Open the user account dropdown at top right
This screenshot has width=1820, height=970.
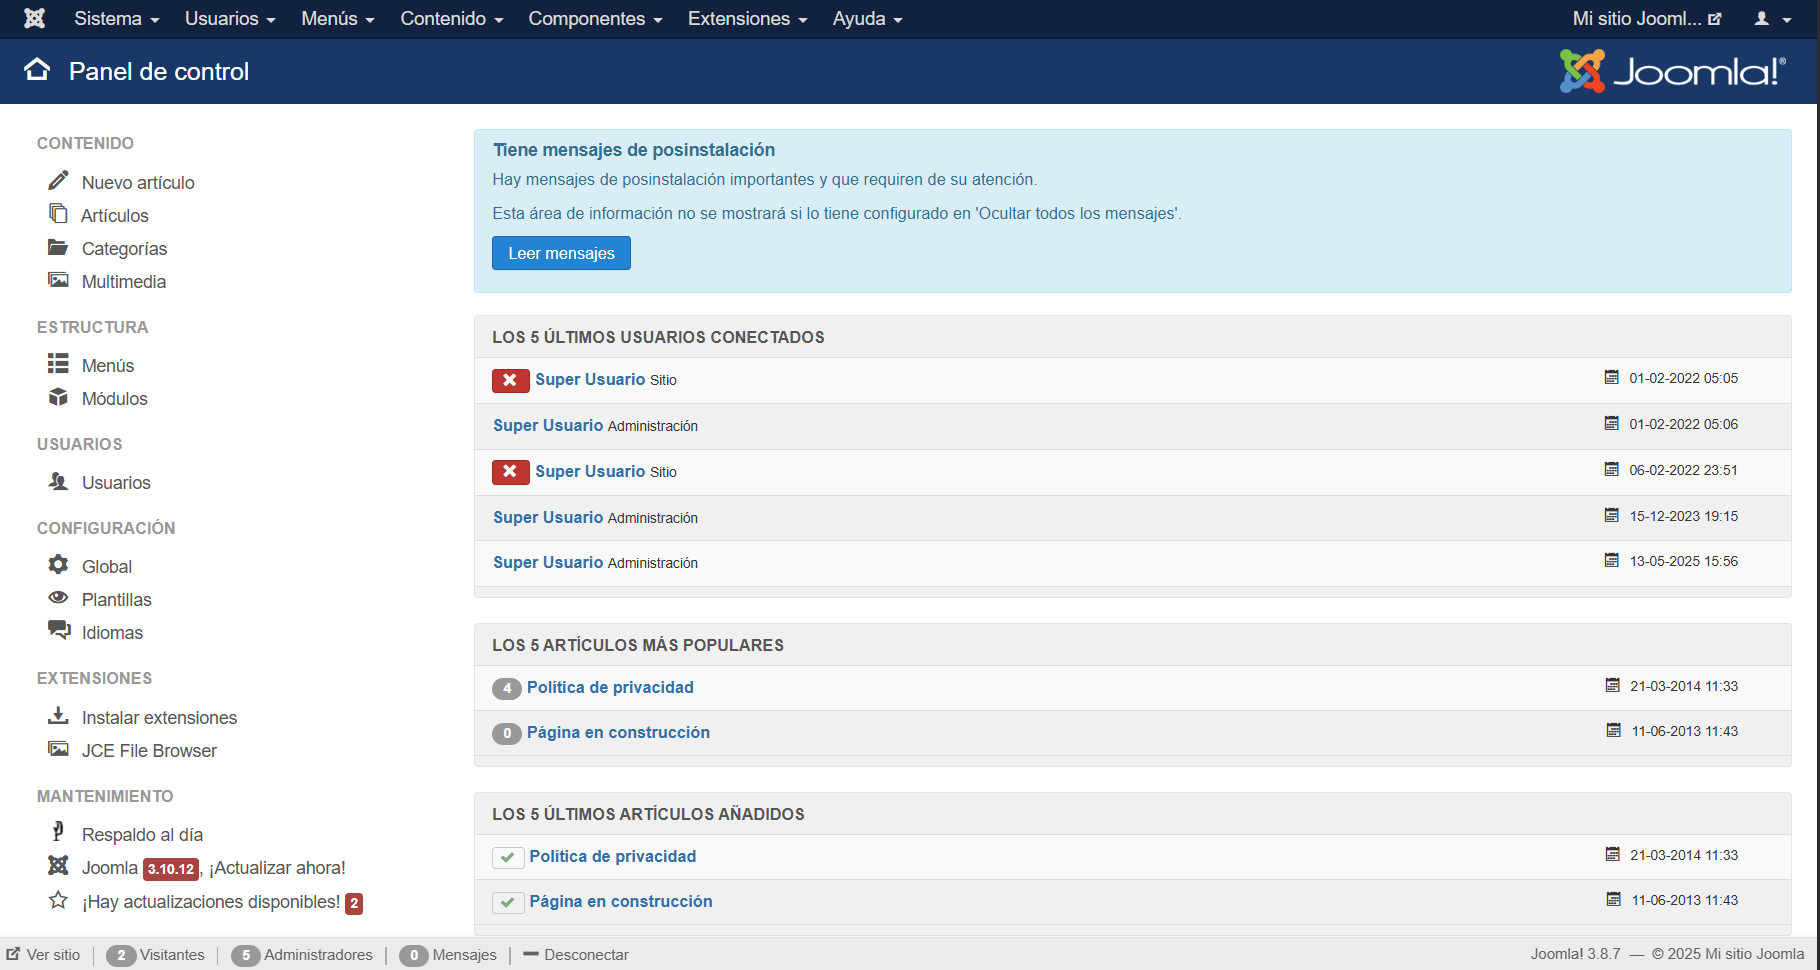(x=1773, y=19)
